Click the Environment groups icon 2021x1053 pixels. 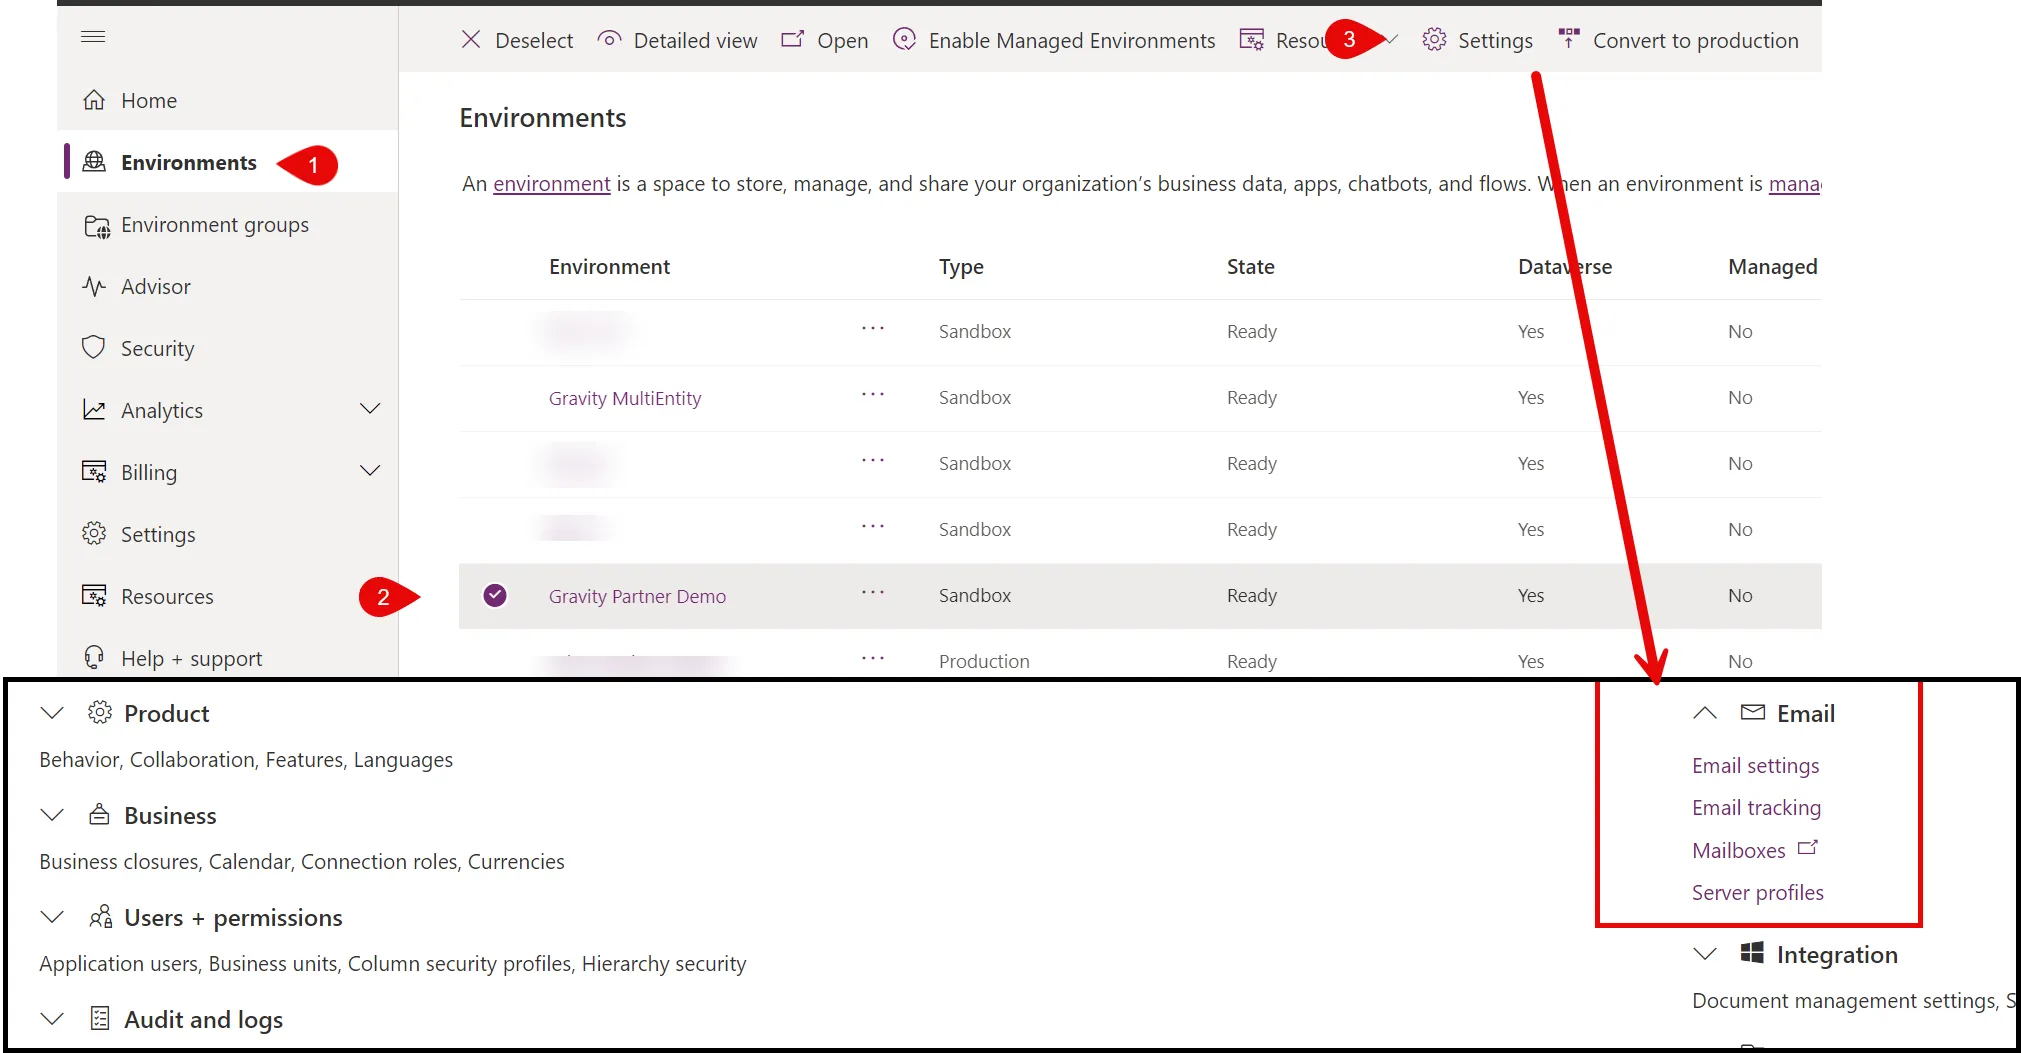(x=96, y=226)
